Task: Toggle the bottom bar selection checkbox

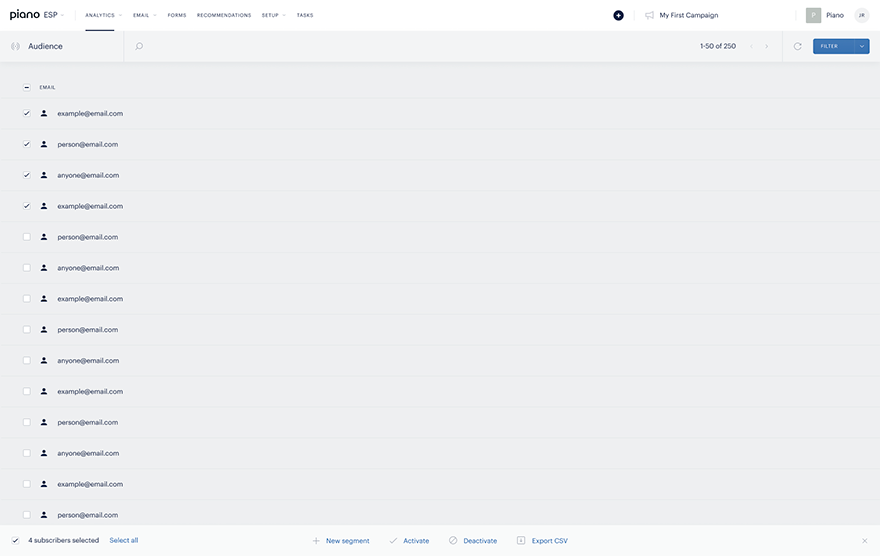Action: pos(15,540)
